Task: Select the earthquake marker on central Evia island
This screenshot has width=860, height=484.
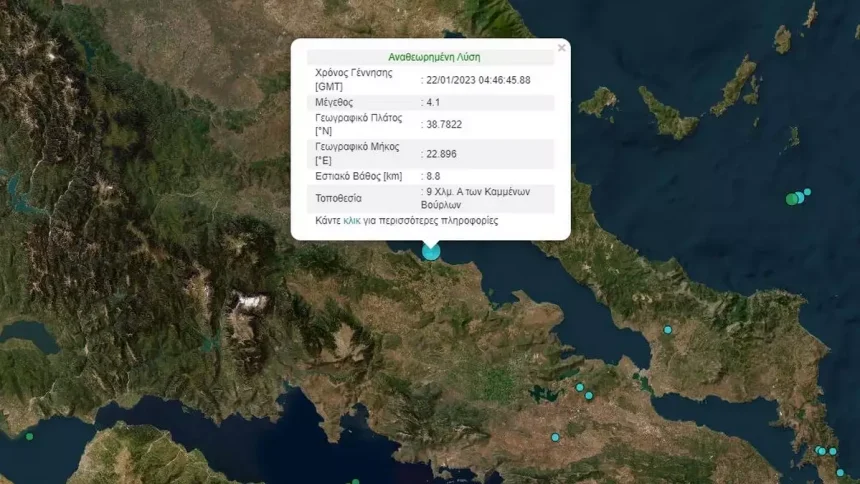Action: (667, 330)
